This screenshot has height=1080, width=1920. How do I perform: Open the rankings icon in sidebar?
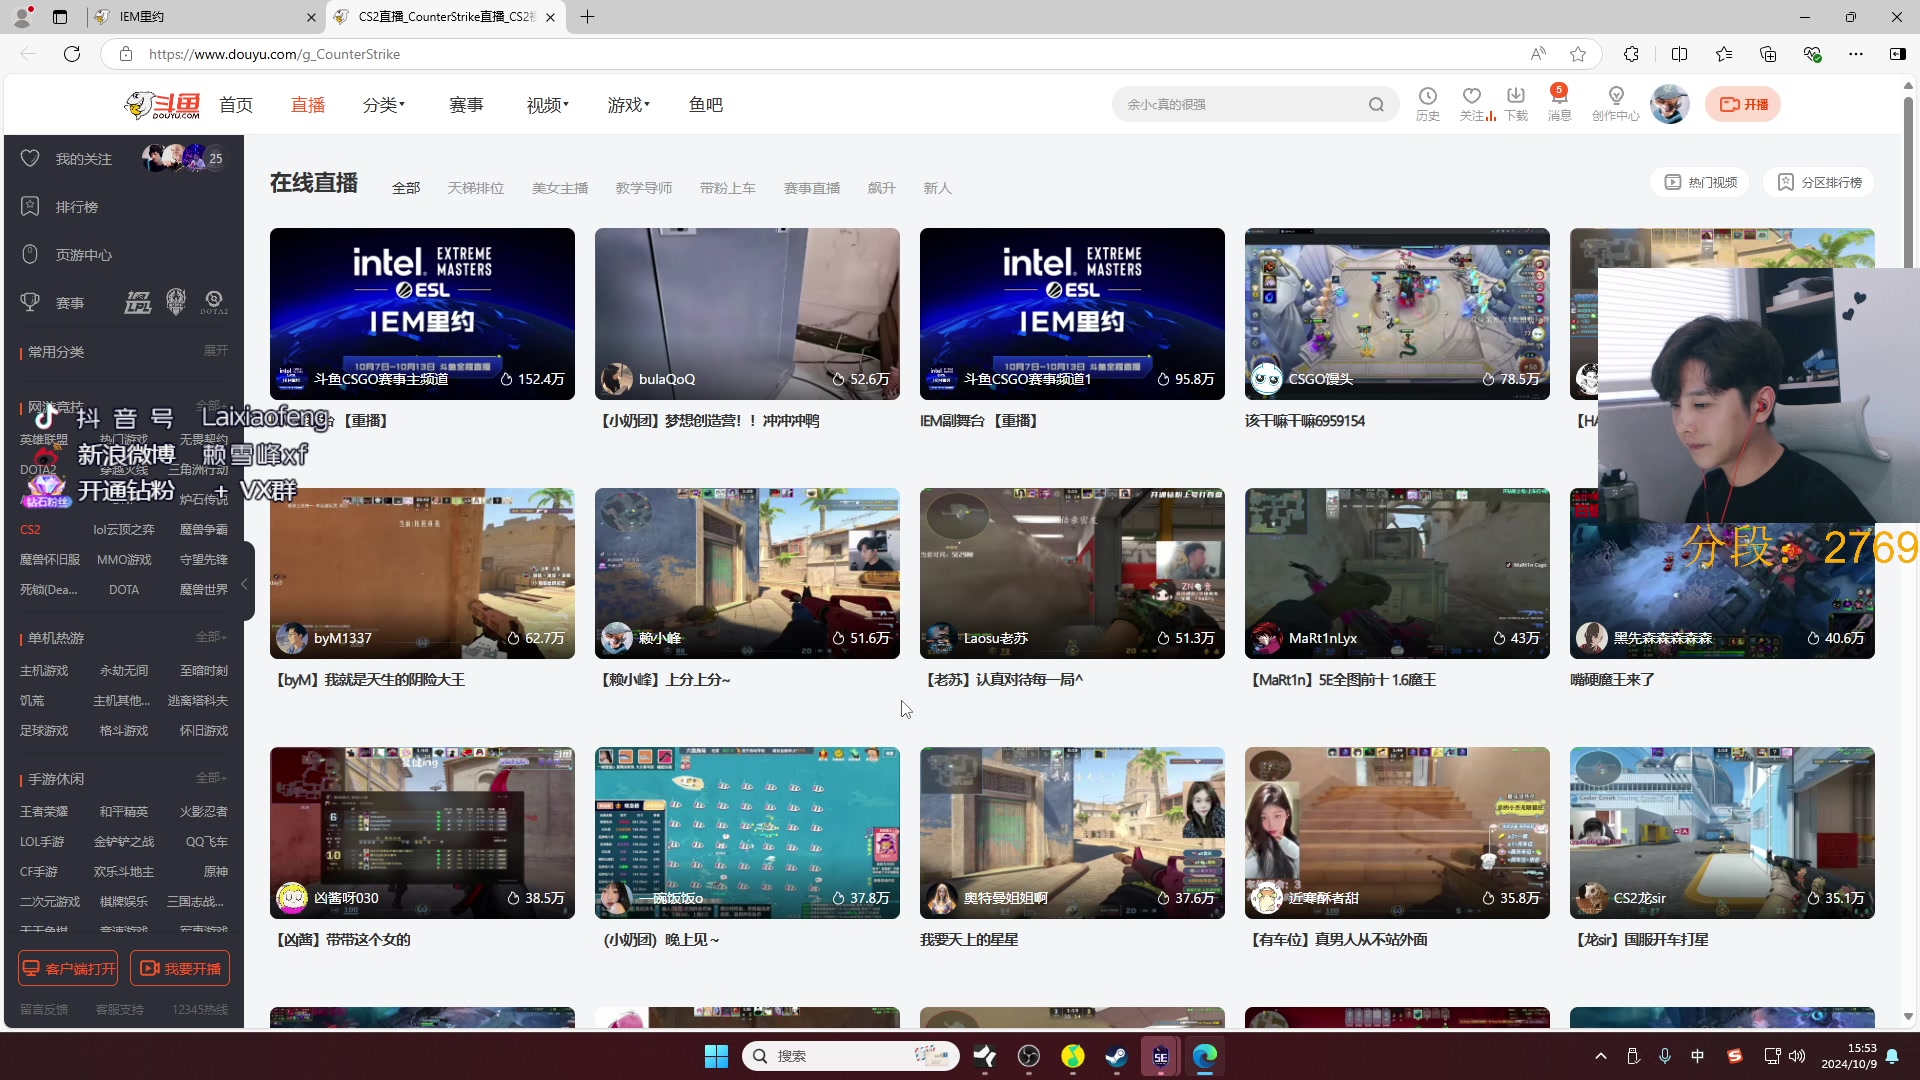click(x=30, y=206)
